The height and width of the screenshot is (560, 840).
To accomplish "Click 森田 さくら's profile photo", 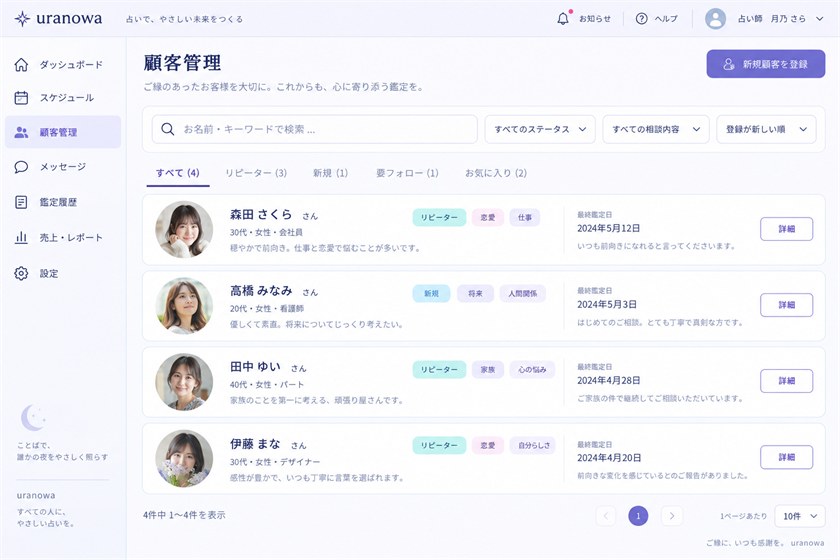I will pos(184,229).
